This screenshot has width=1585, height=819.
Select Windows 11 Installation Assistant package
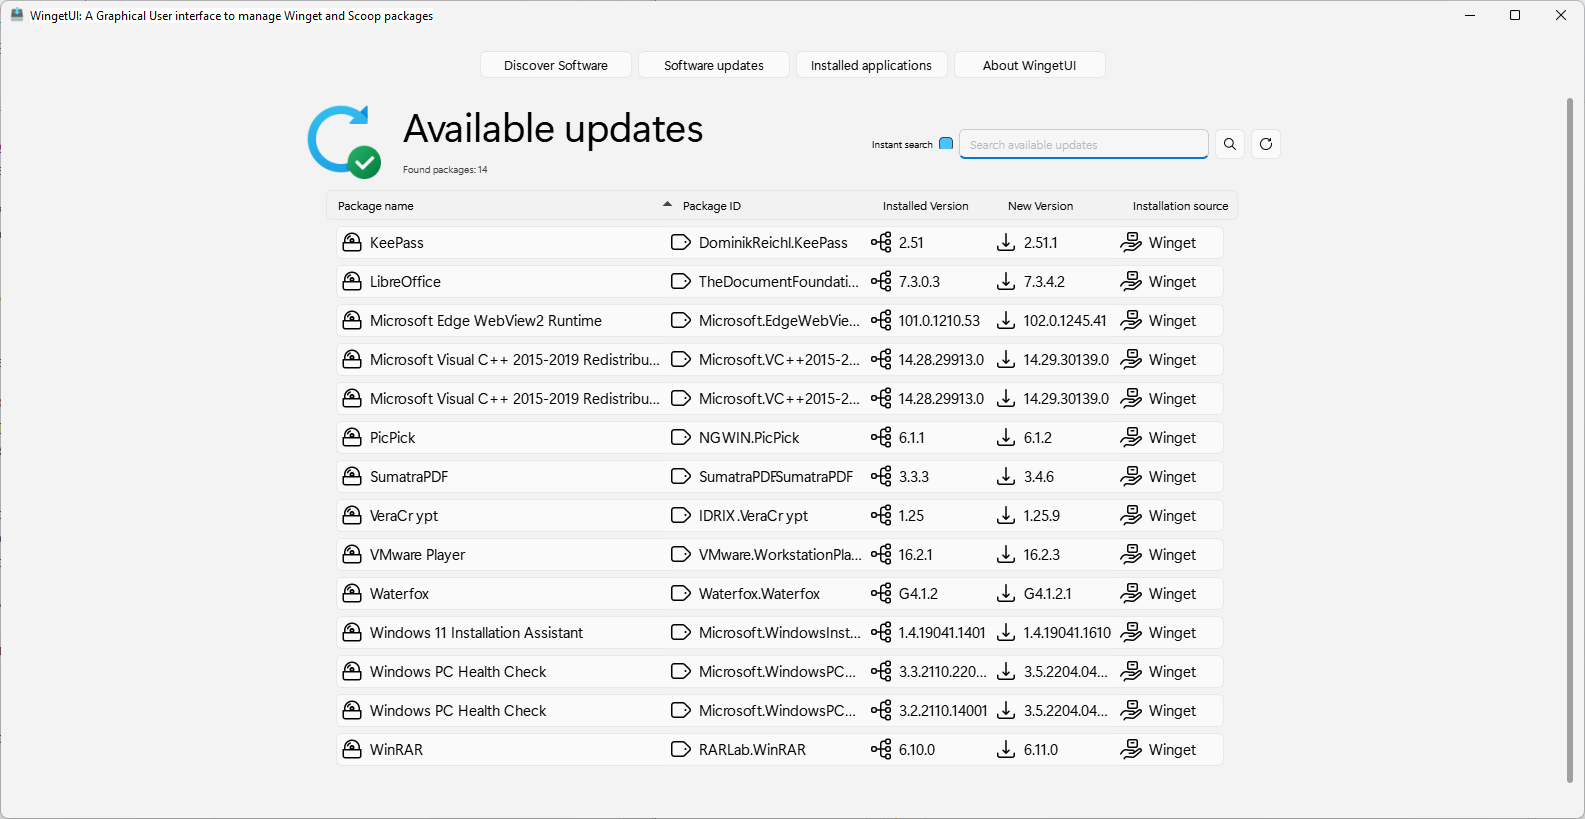(x=476, y=633)
